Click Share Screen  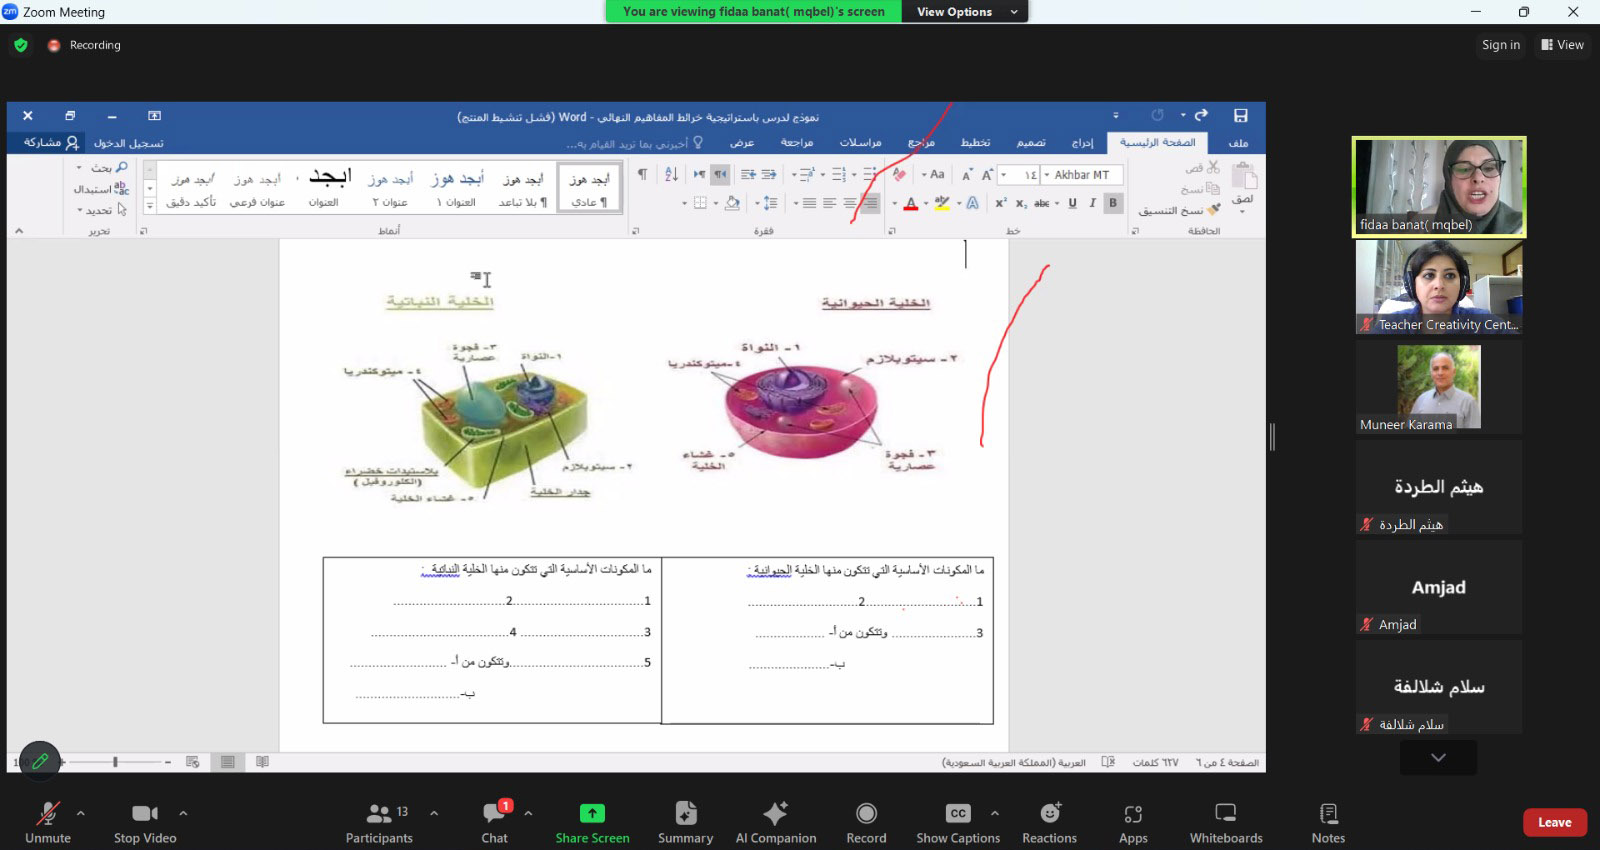tap(592, 822)
